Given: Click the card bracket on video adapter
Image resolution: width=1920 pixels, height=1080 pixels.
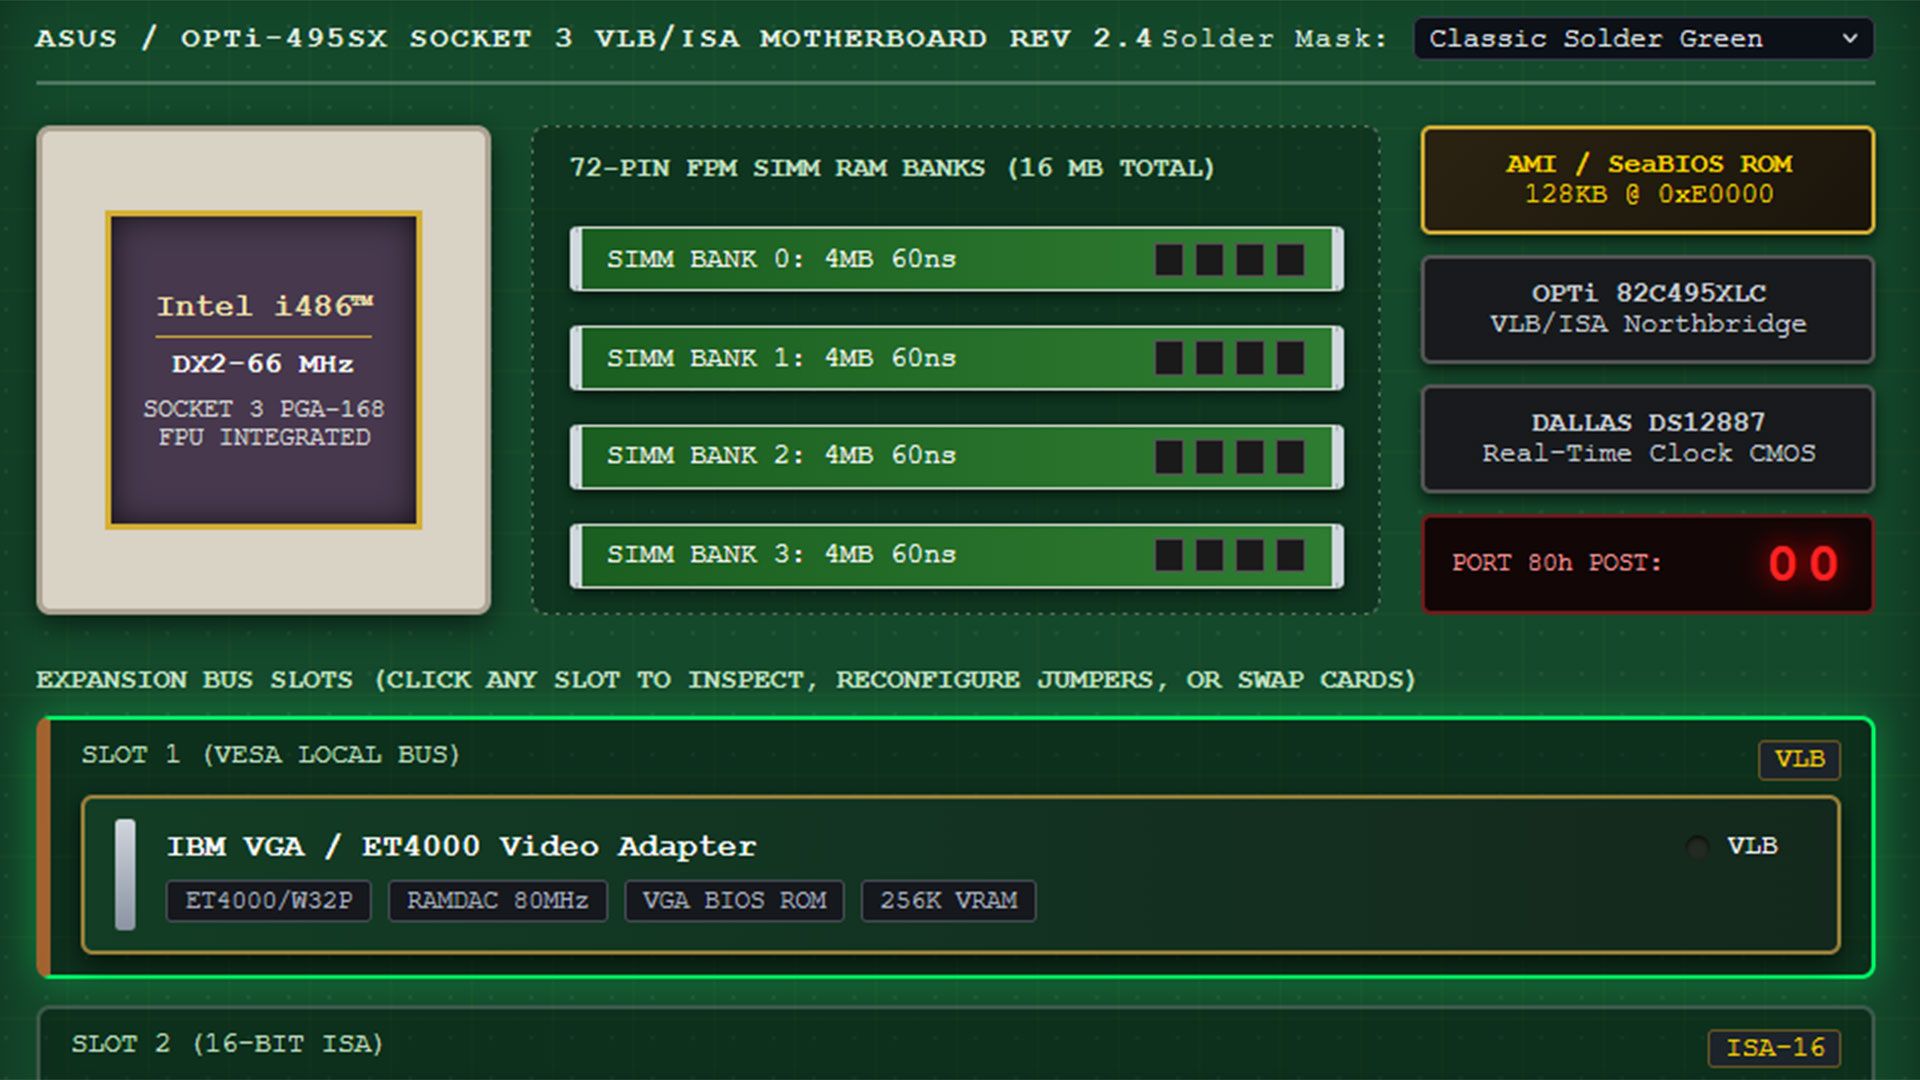Looking at the screenshot, I should [125, 875].
